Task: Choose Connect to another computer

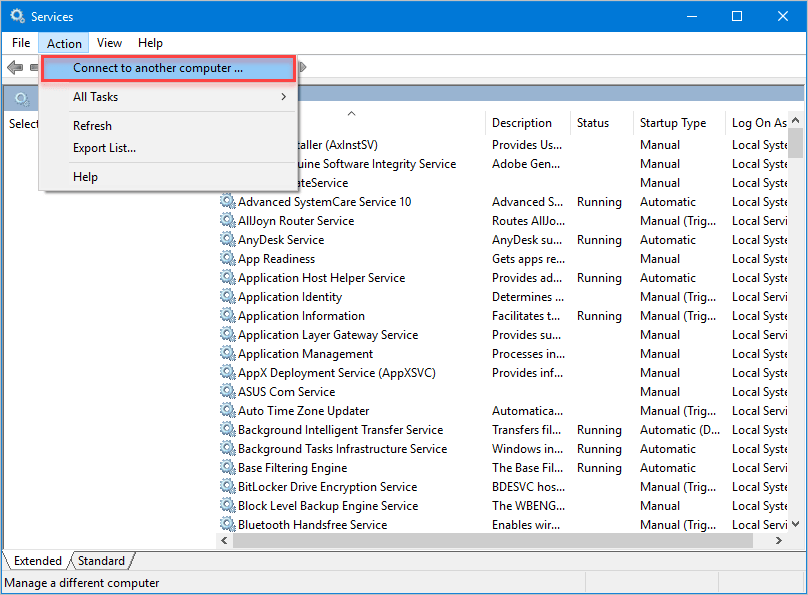Action: click(158, 69)
